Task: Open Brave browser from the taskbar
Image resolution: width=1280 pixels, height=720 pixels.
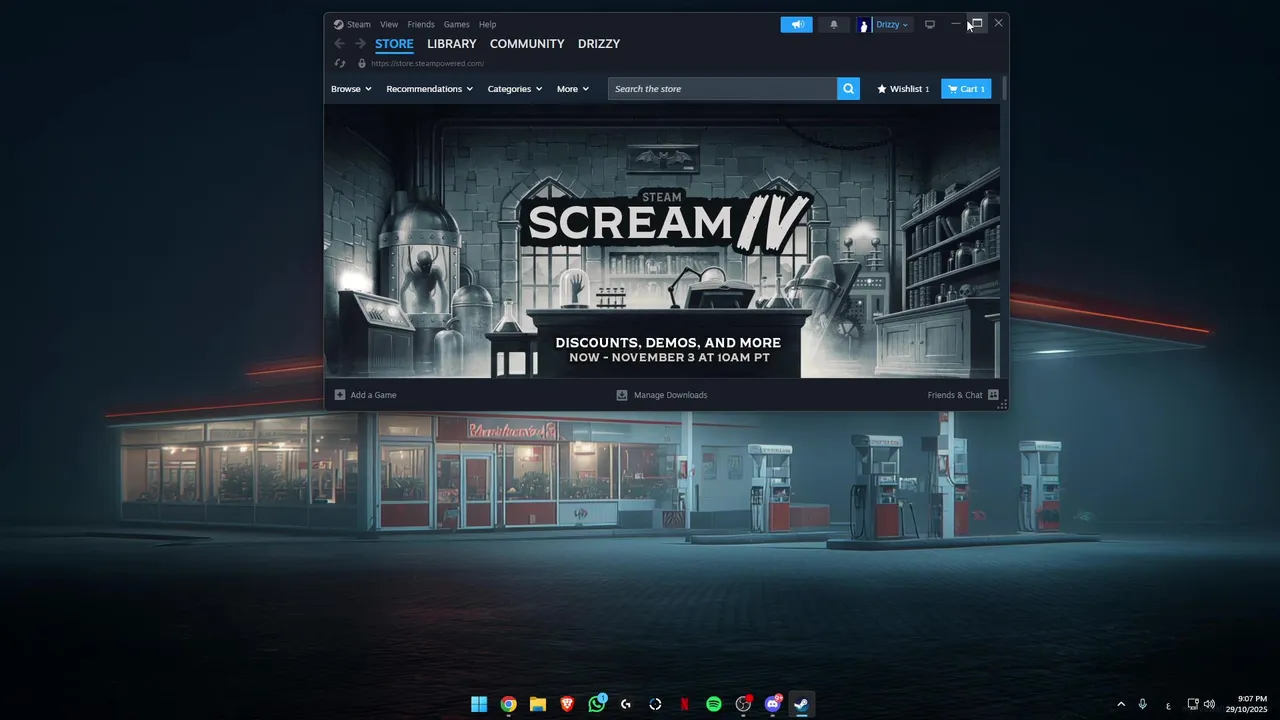Action: point(567,704)
